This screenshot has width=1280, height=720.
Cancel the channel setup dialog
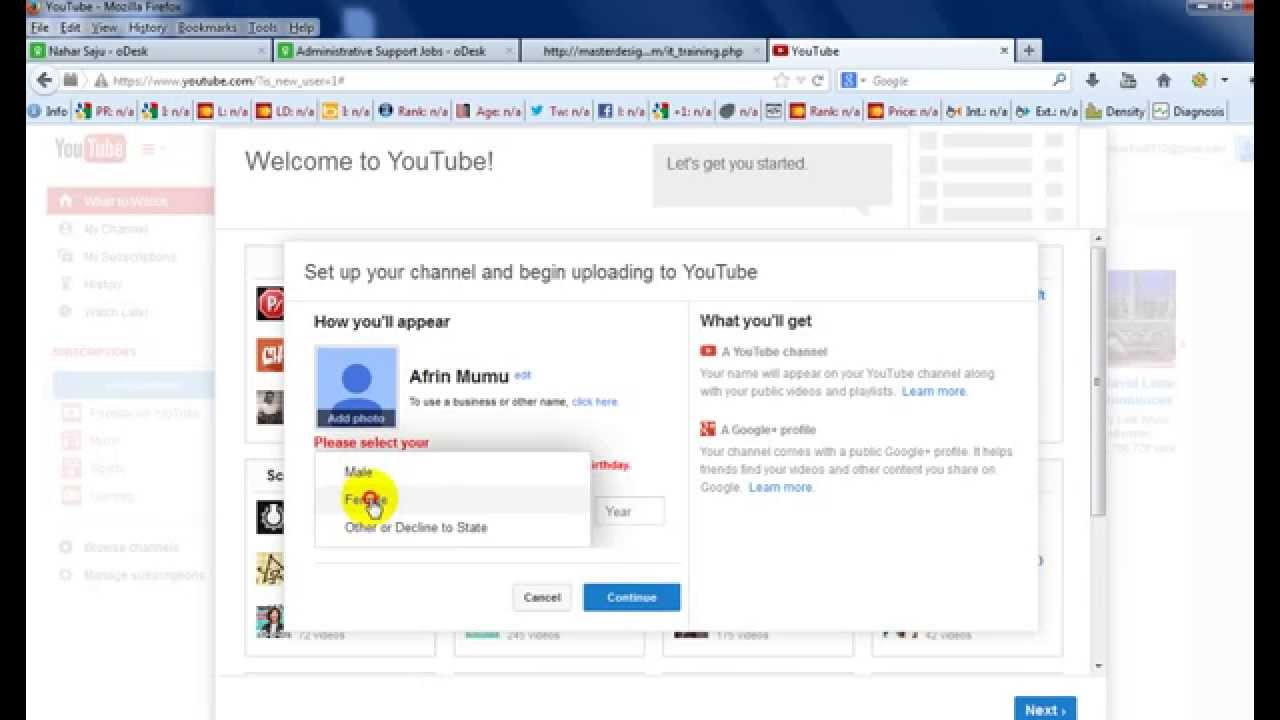click(542, 597)
